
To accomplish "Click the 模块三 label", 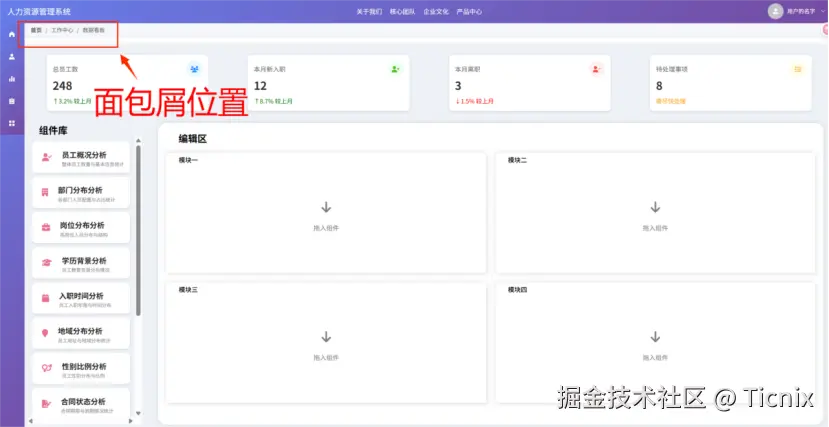I will tap(188, 290).
